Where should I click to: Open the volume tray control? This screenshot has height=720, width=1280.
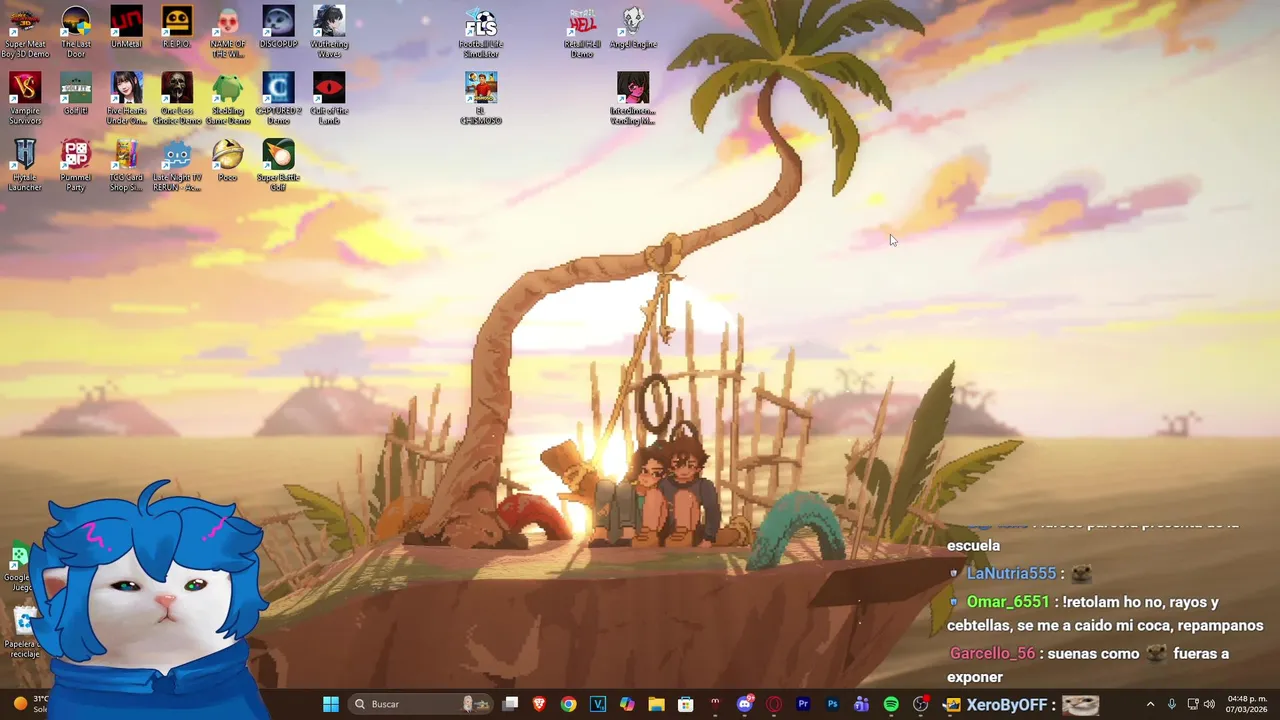(x=1210, y=704)
